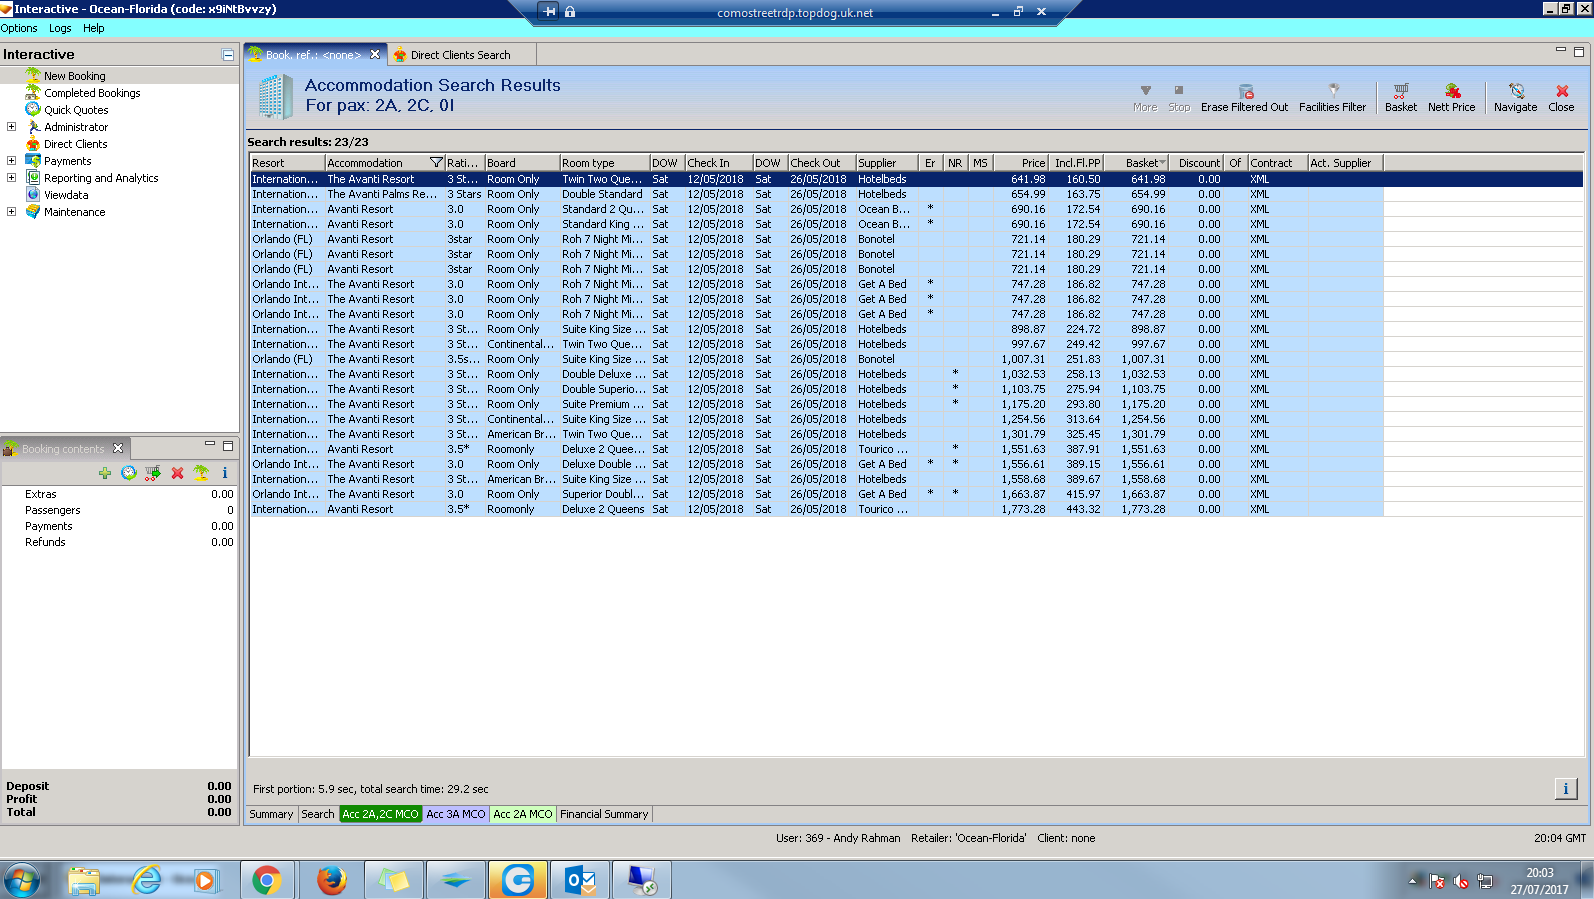
Task: Switch to the Acc 2A MCO tab
Action: coord(522,814)
